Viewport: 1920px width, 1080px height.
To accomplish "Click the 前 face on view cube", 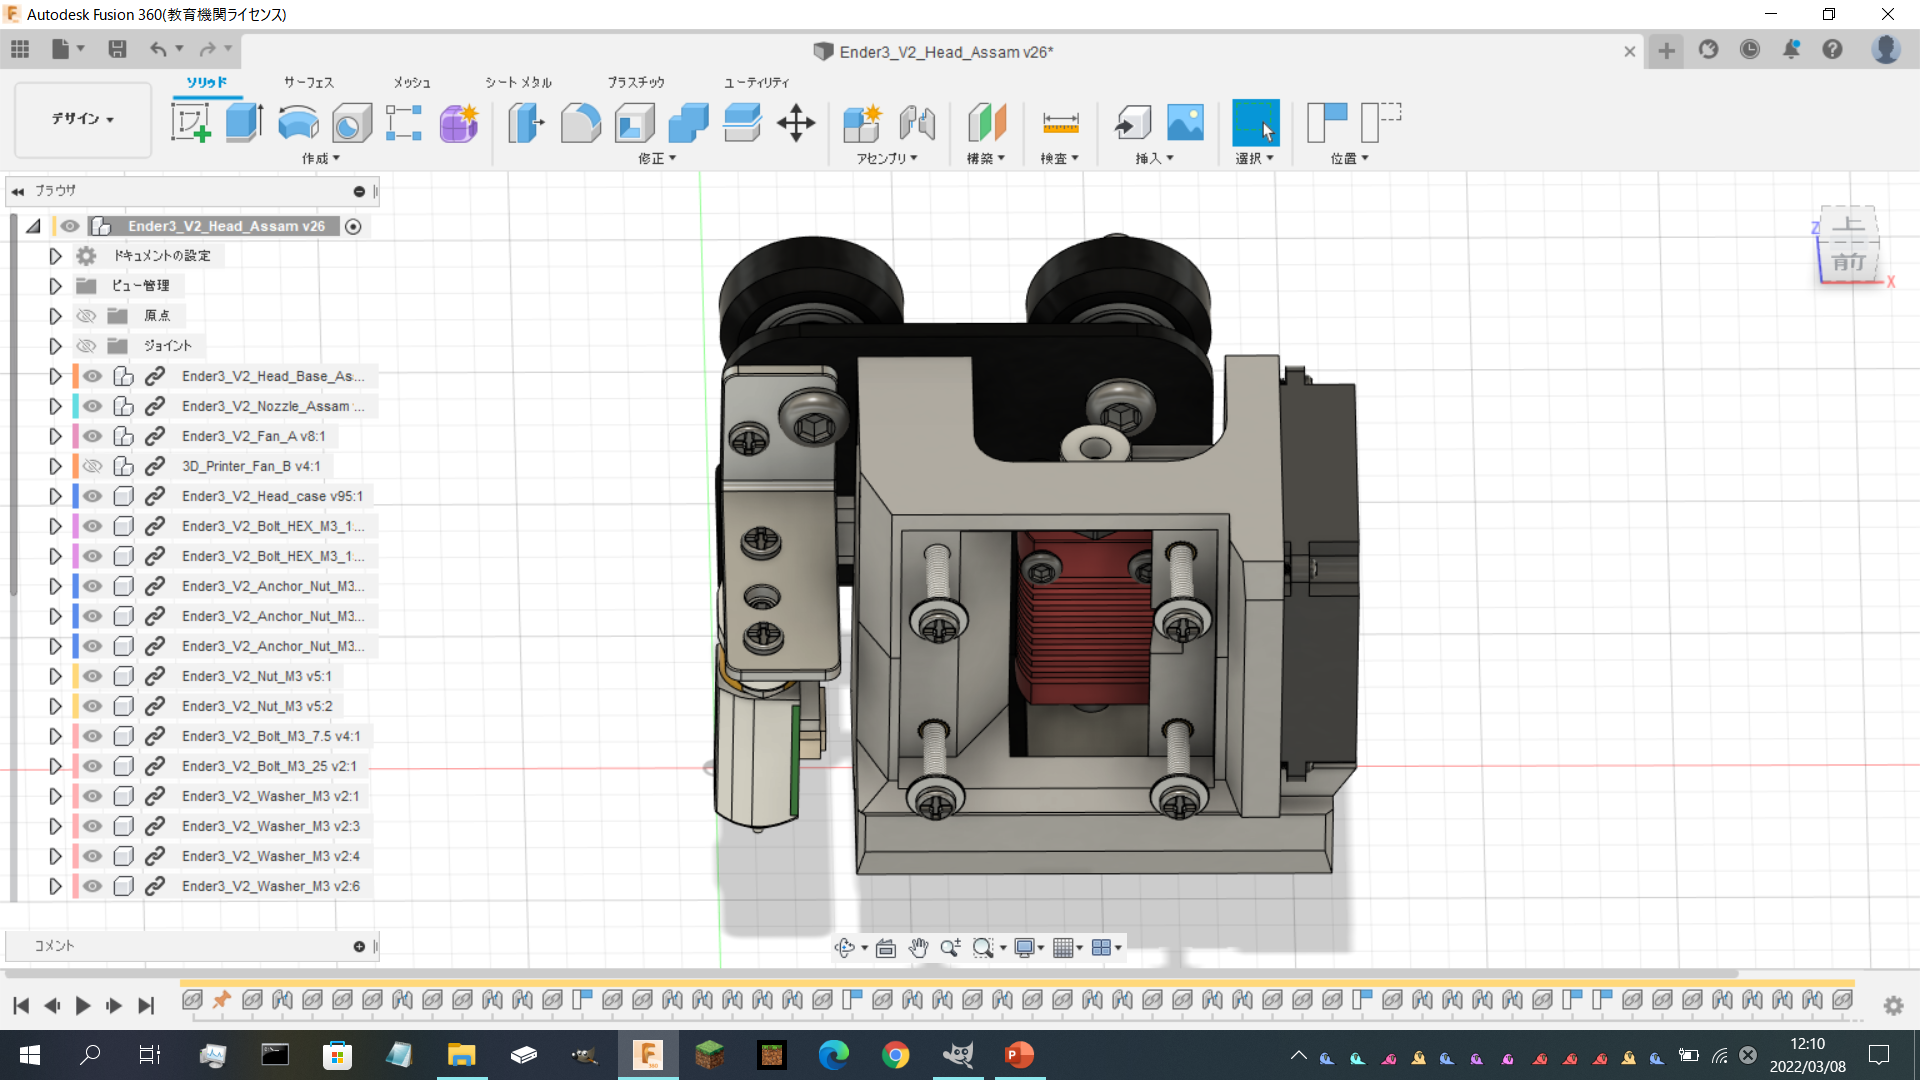I will coord(1848,262).
